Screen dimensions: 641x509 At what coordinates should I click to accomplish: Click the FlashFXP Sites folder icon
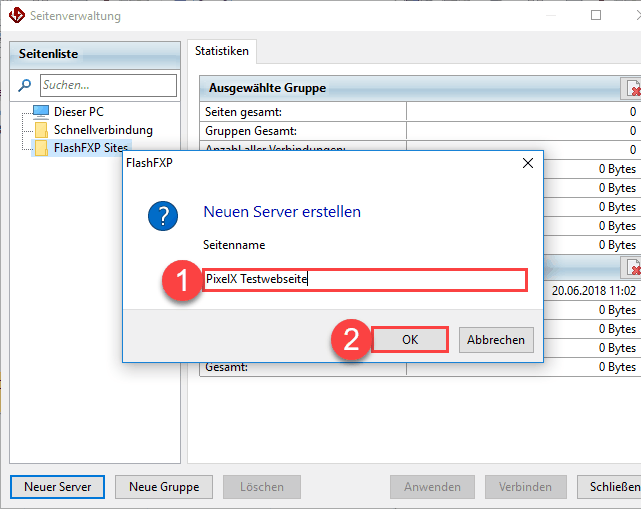[41, 148]
